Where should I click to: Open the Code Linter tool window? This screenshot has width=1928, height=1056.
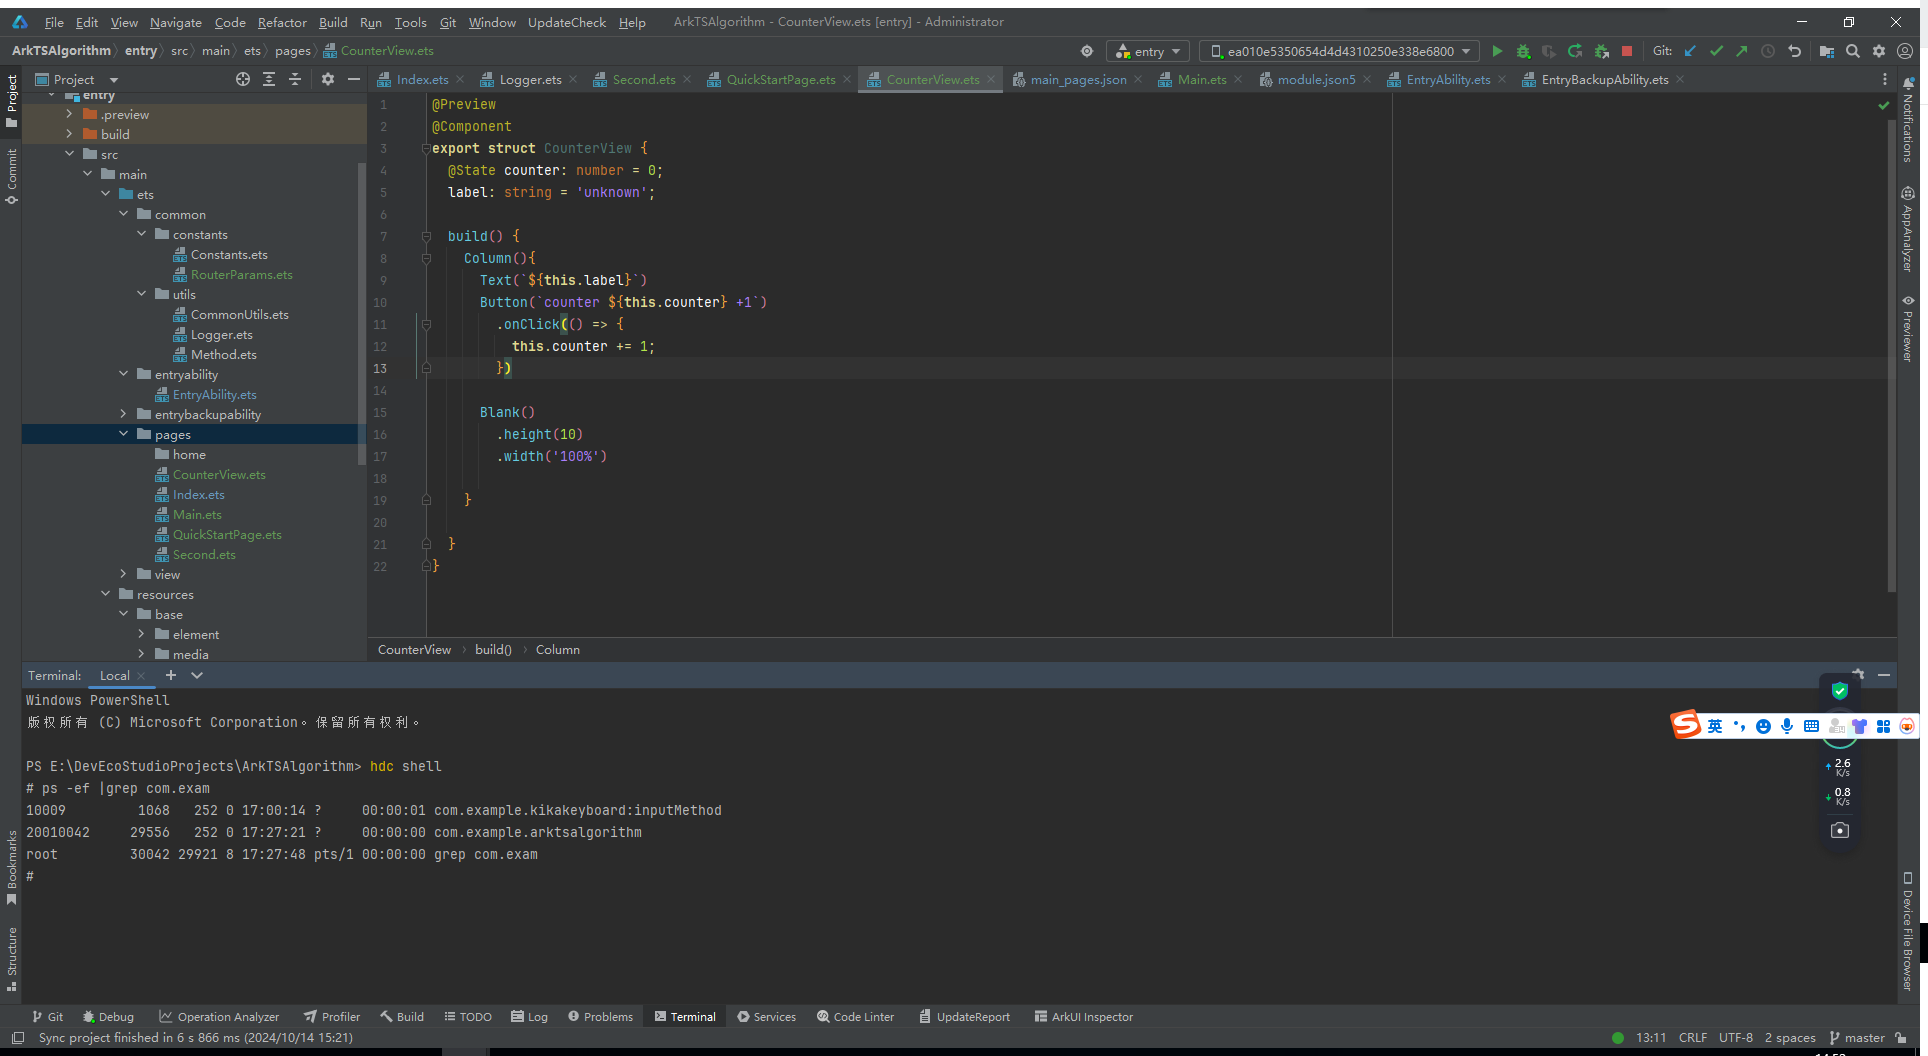[856, 1016]
